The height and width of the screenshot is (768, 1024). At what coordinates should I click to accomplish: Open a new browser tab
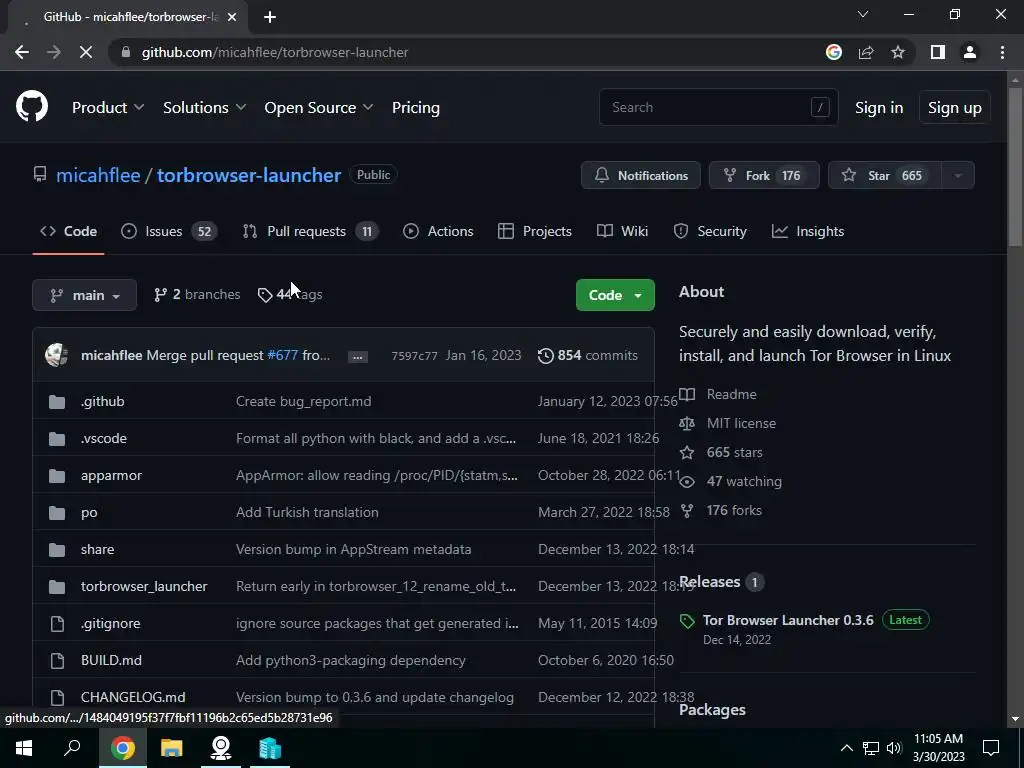click(x=270, y=17)
